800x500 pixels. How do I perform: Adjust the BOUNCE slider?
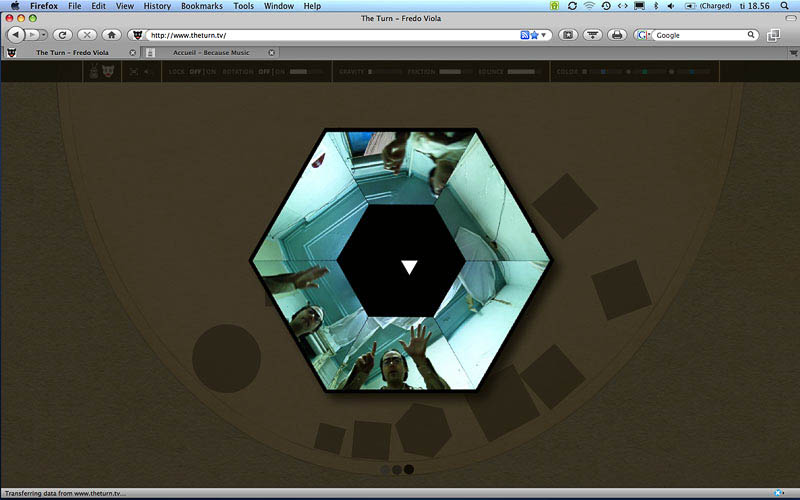[525, 72]
